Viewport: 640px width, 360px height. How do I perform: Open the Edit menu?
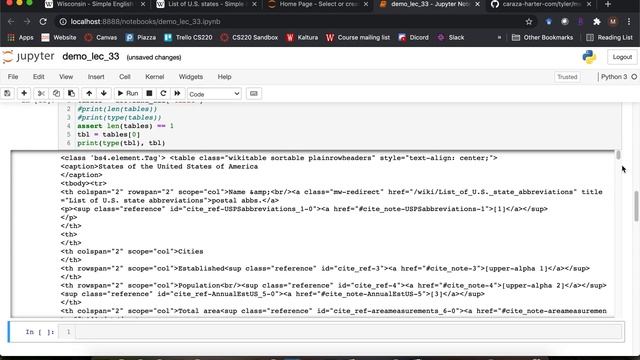[39, 77]
